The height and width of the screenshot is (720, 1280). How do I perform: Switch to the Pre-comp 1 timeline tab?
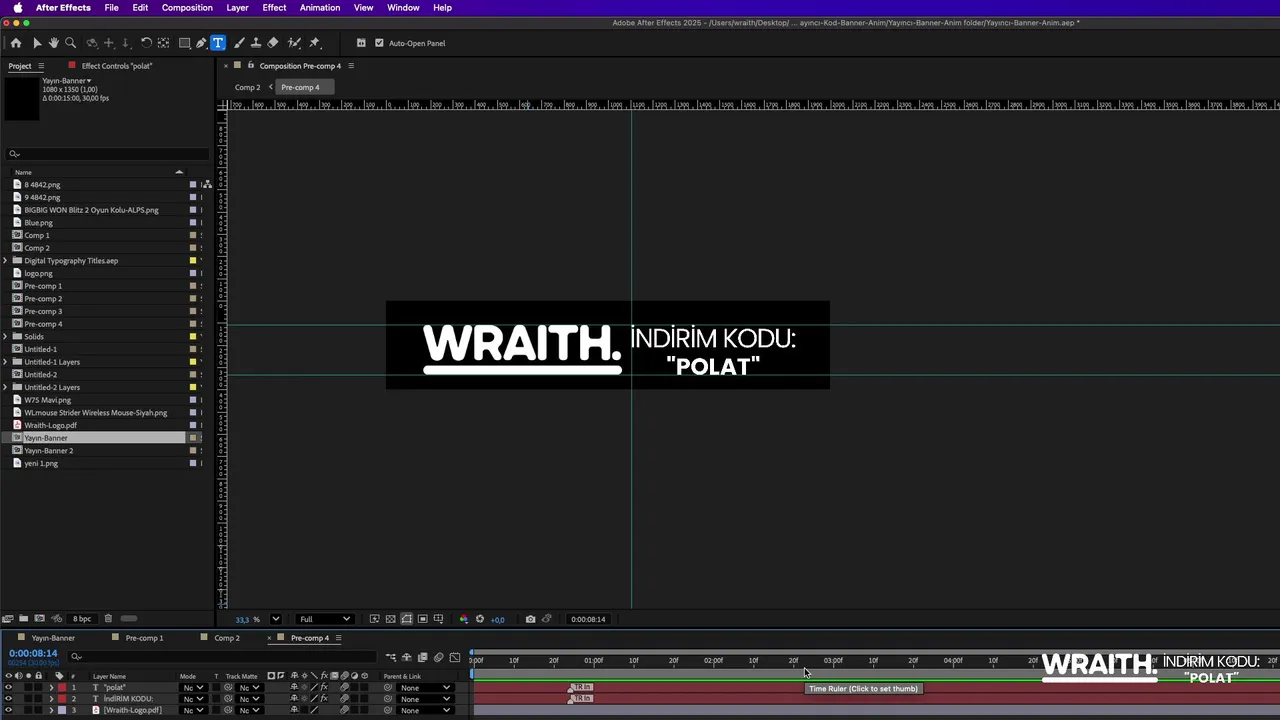[144, 638]
